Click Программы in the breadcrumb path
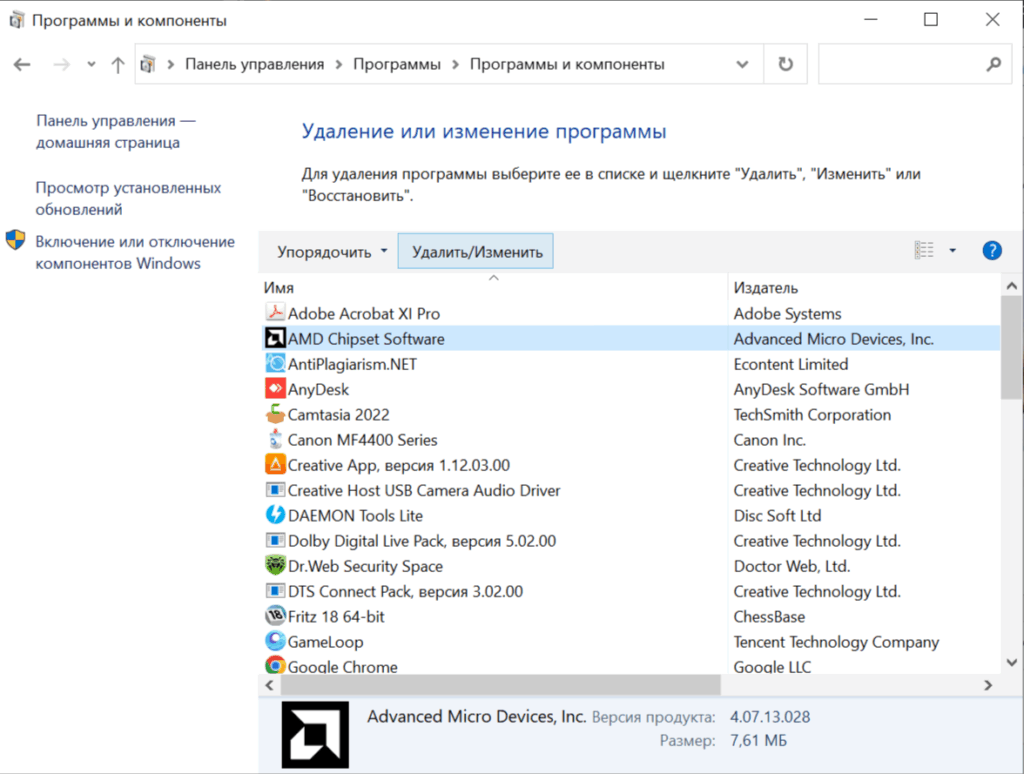The image size is (1024, 774). coord(396,64)
